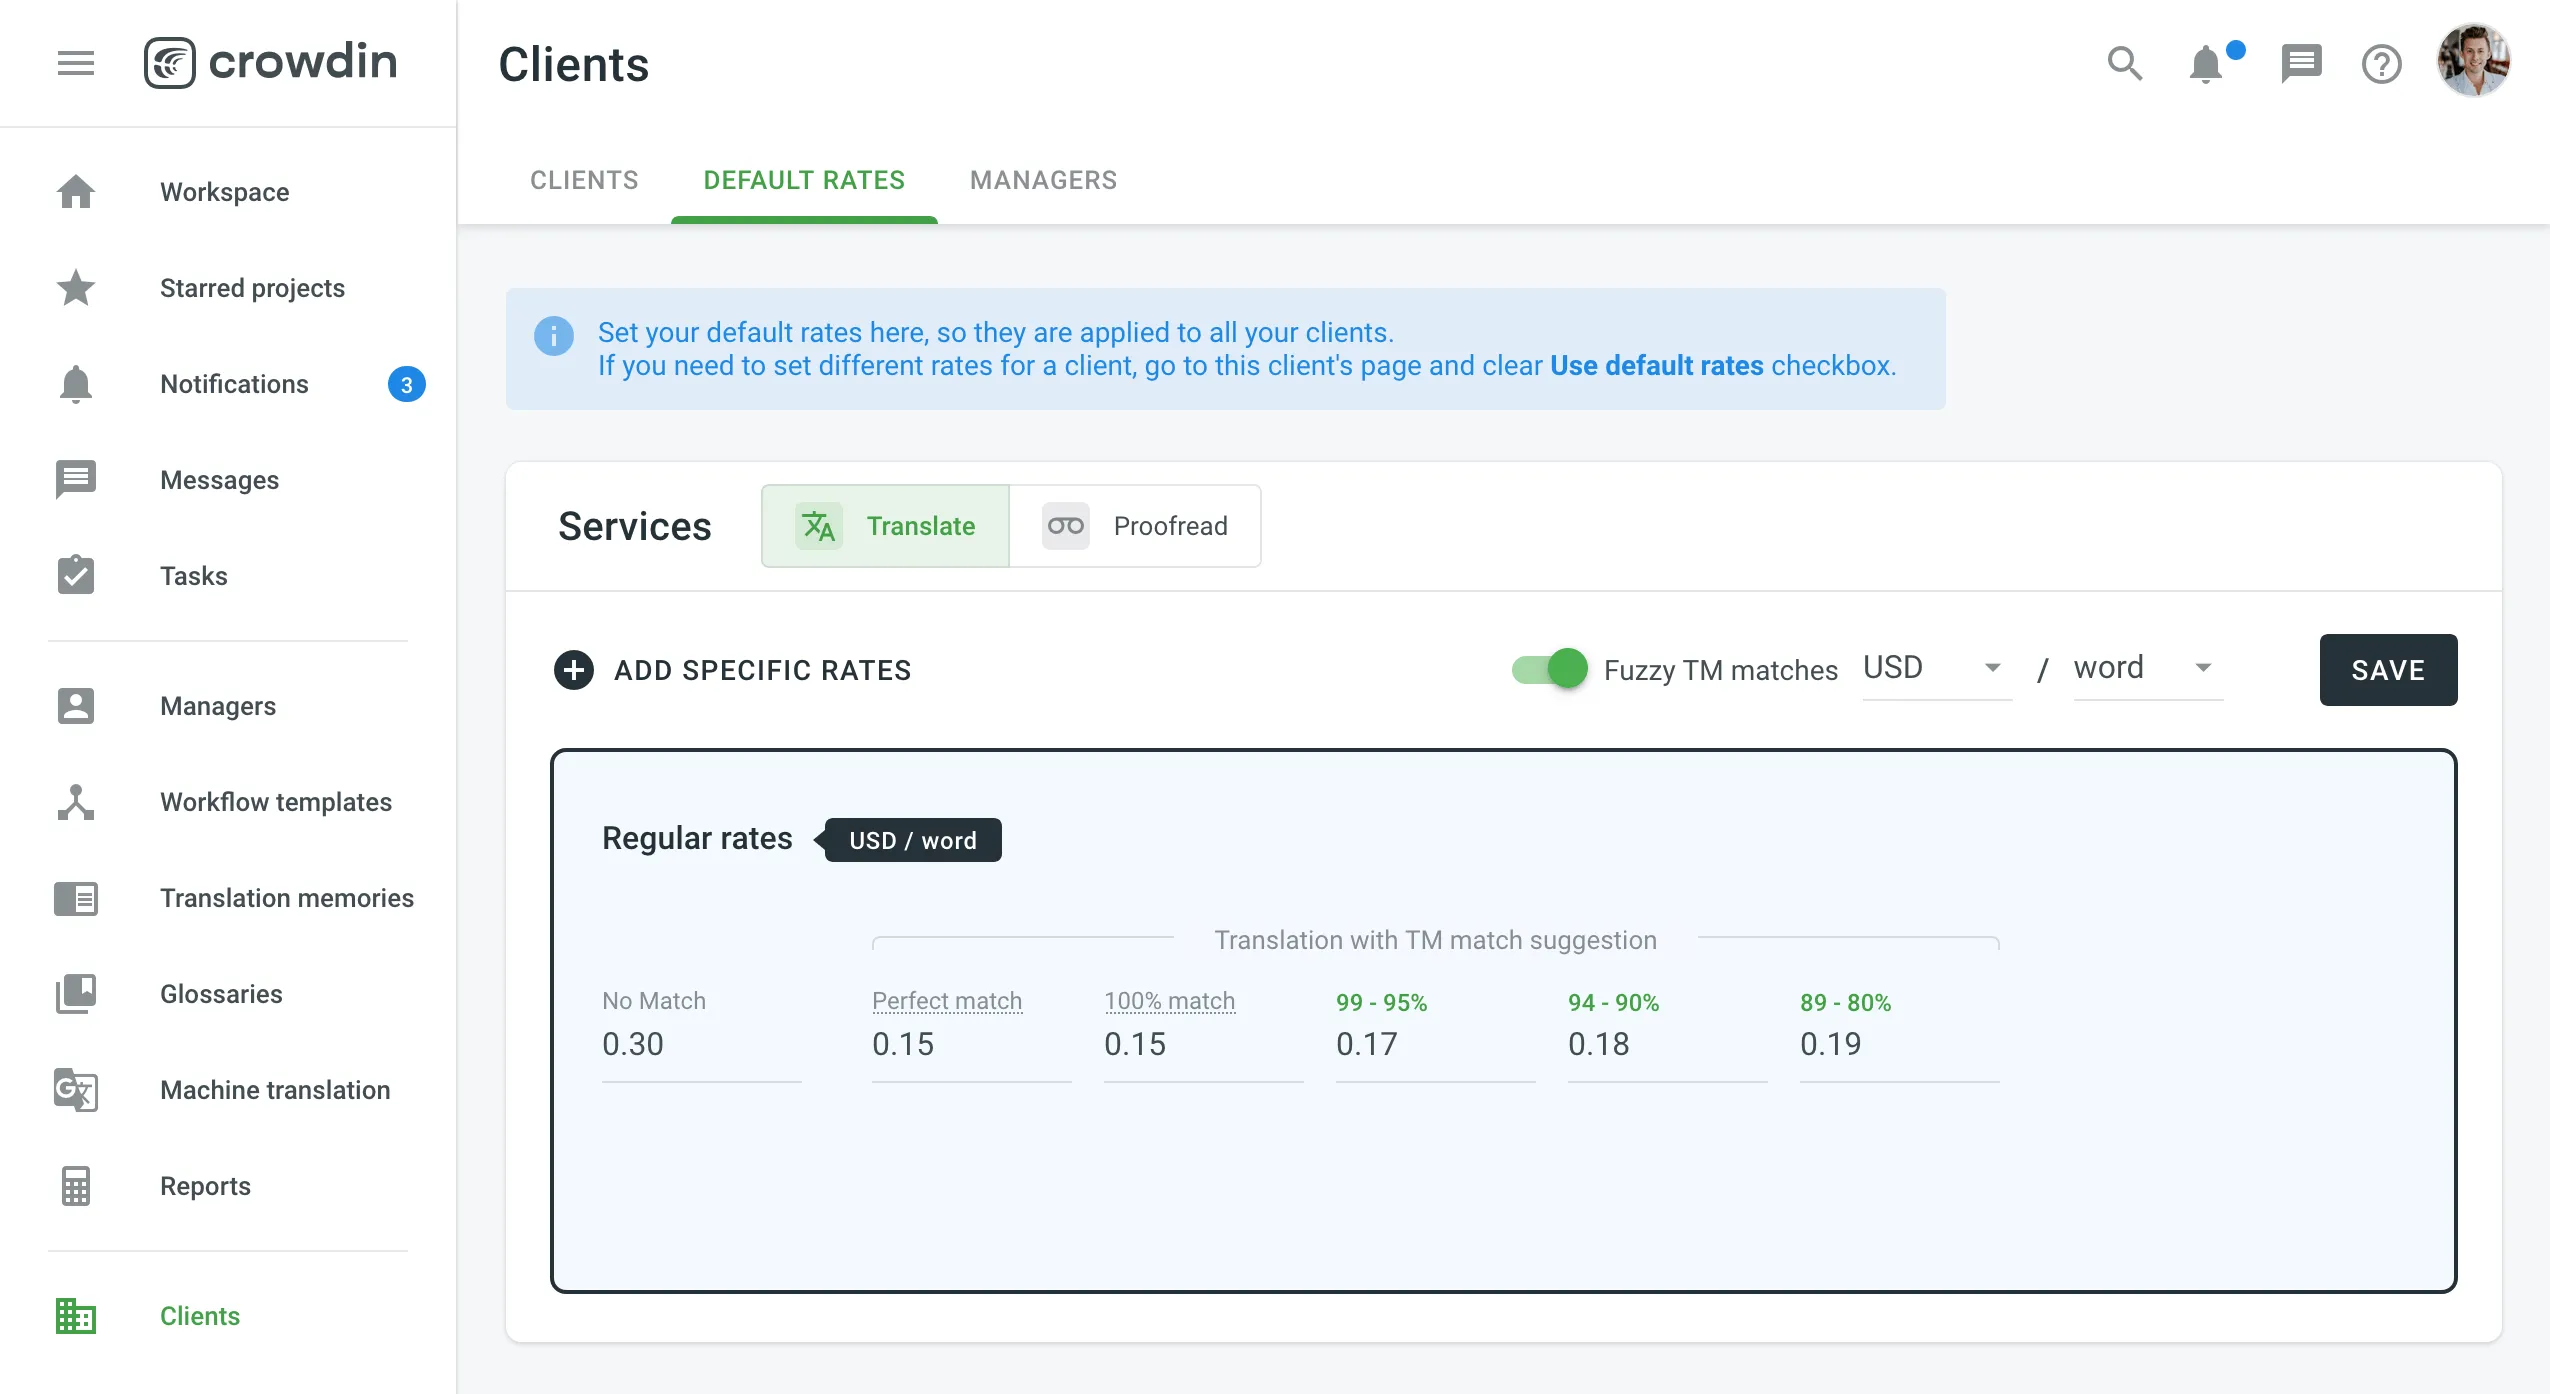Open the messages conversation icon in top bar
This screenshot has width=2550, height=1394.
click(x=2299, y=63)
